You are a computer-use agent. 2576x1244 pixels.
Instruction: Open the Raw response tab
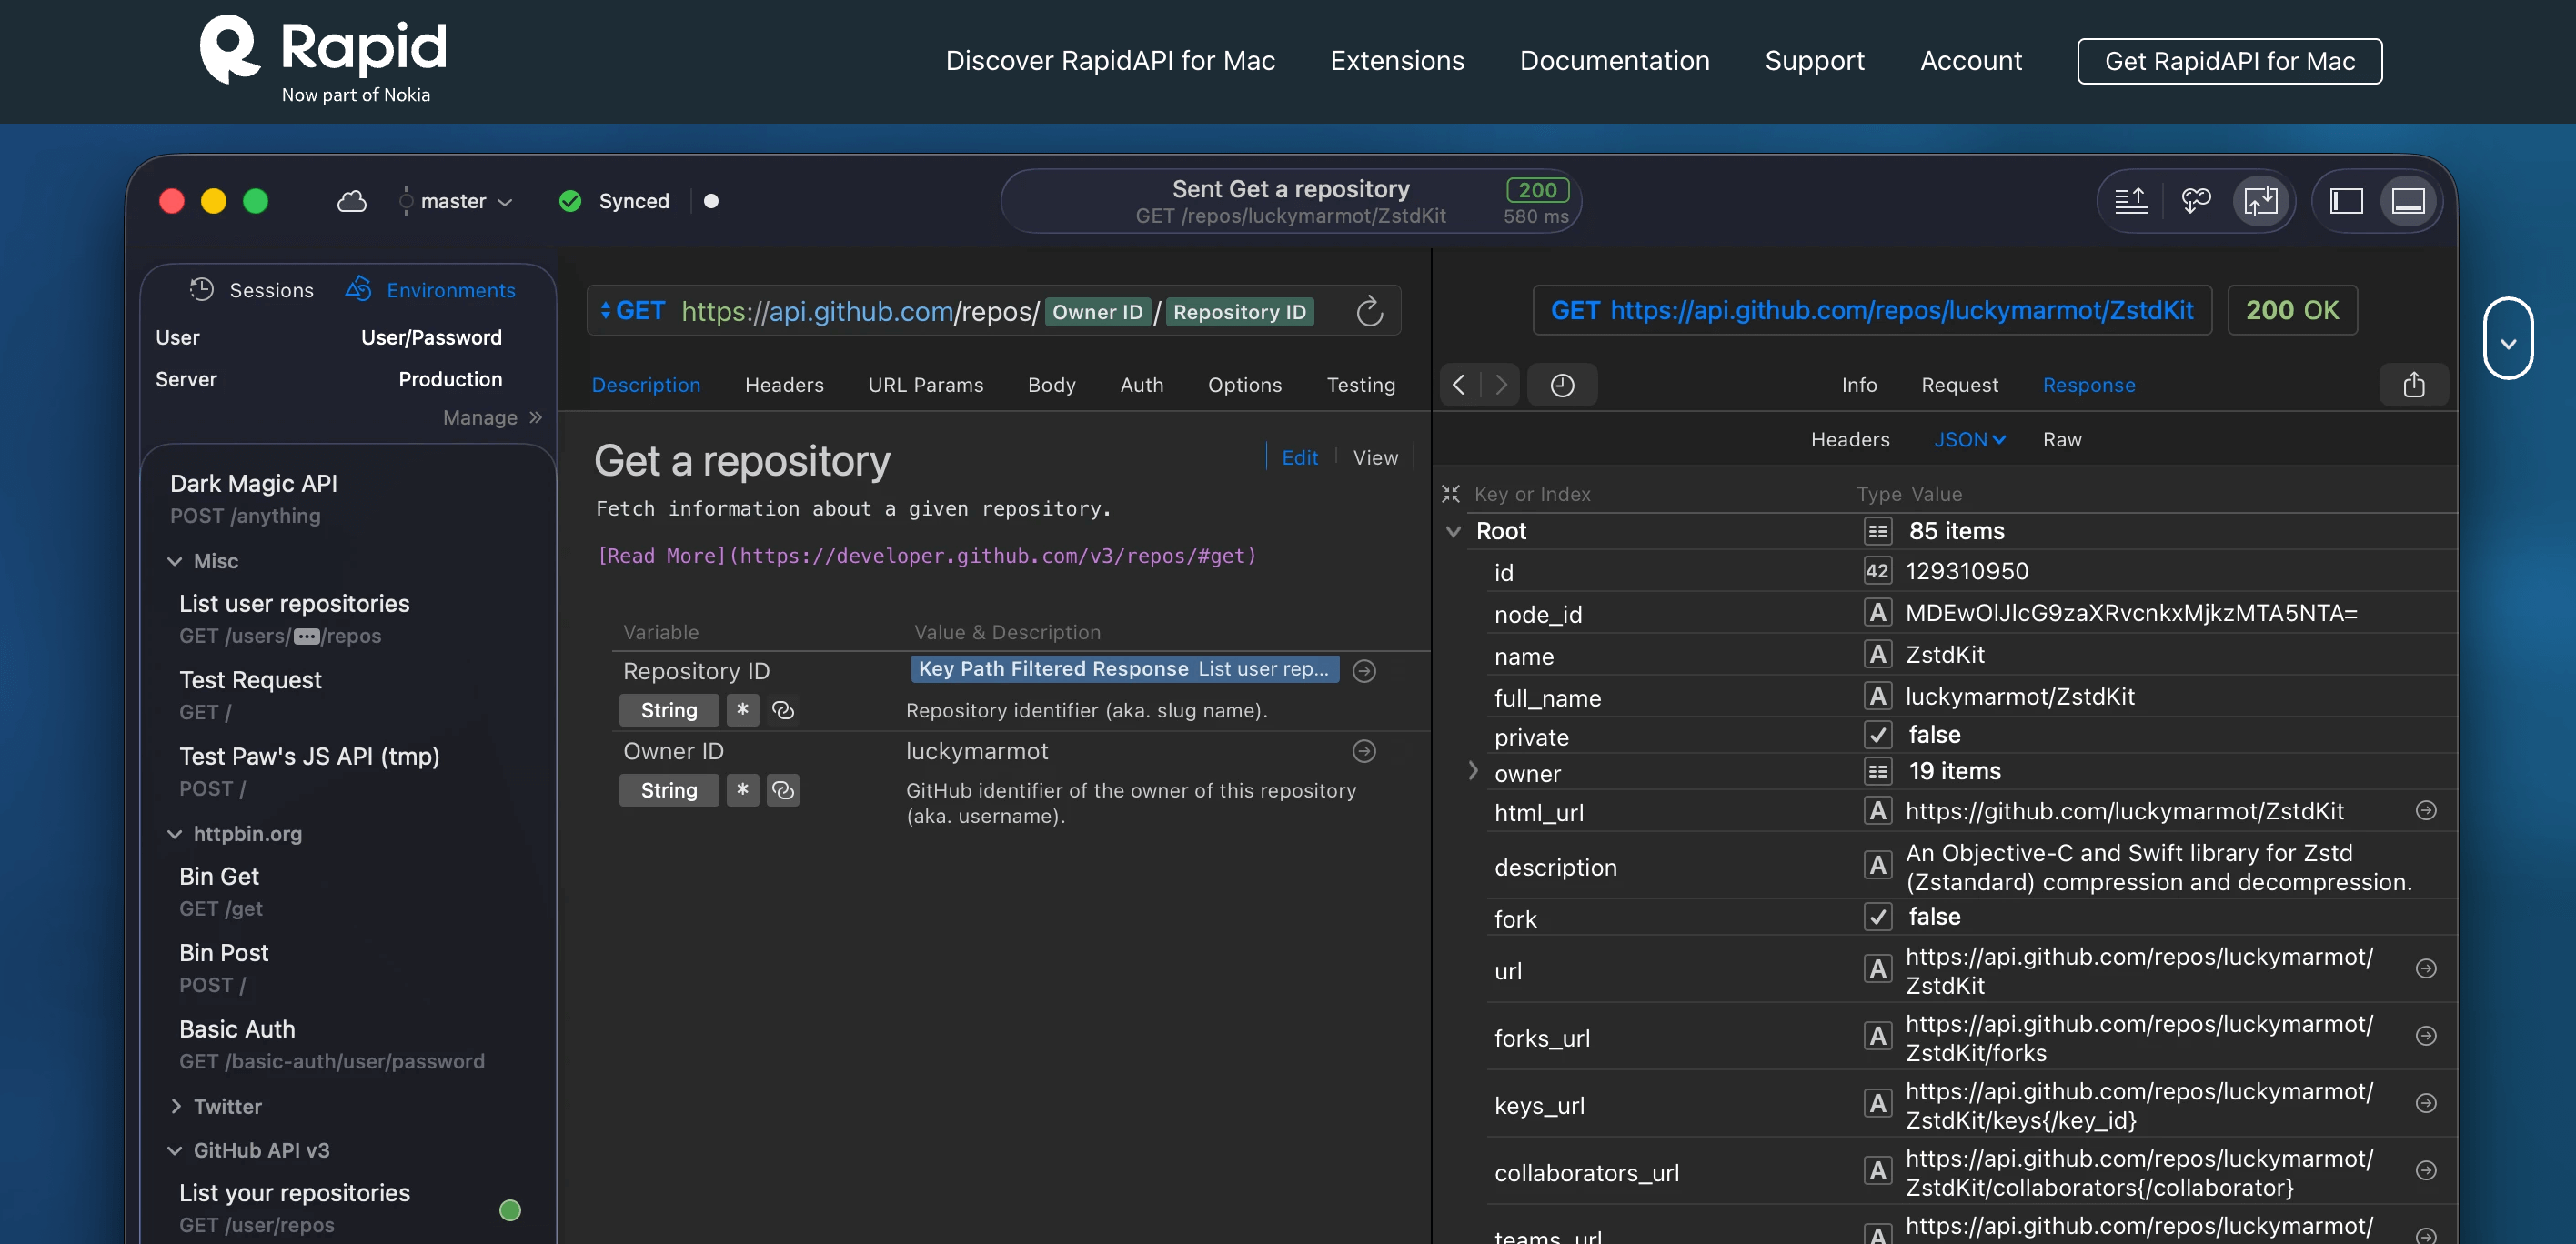2061,440
